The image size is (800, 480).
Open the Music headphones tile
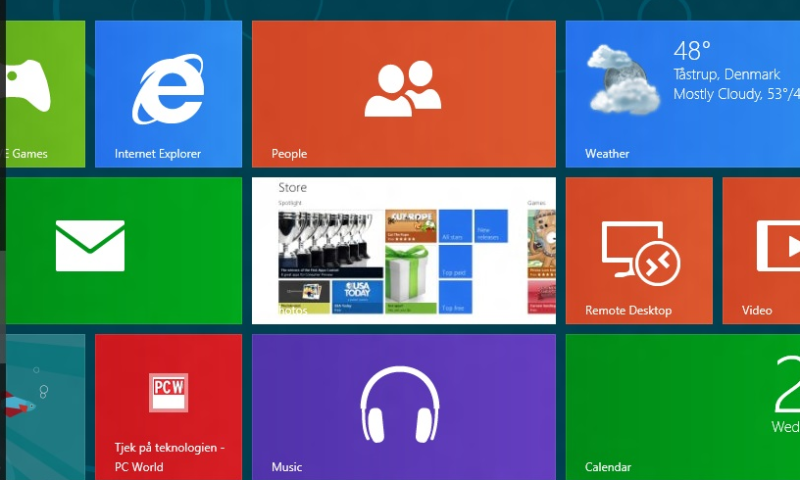pos(404,407)
